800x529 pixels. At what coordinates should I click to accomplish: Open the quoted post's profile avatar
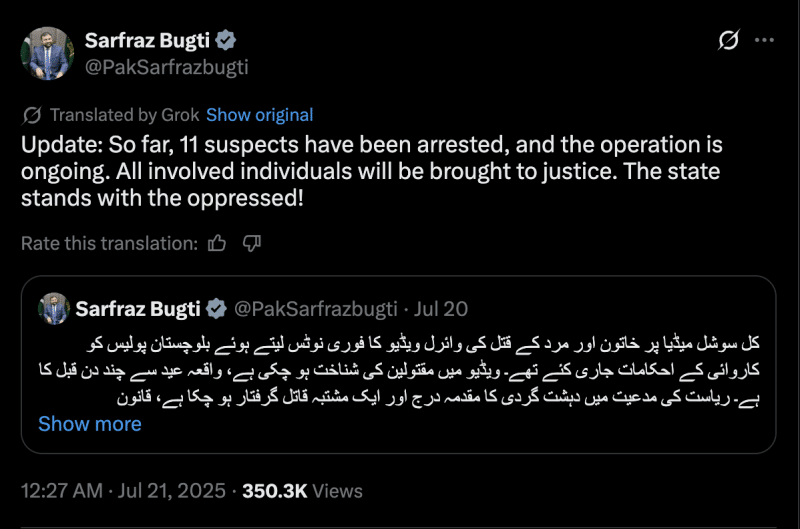tap(52, 308)
